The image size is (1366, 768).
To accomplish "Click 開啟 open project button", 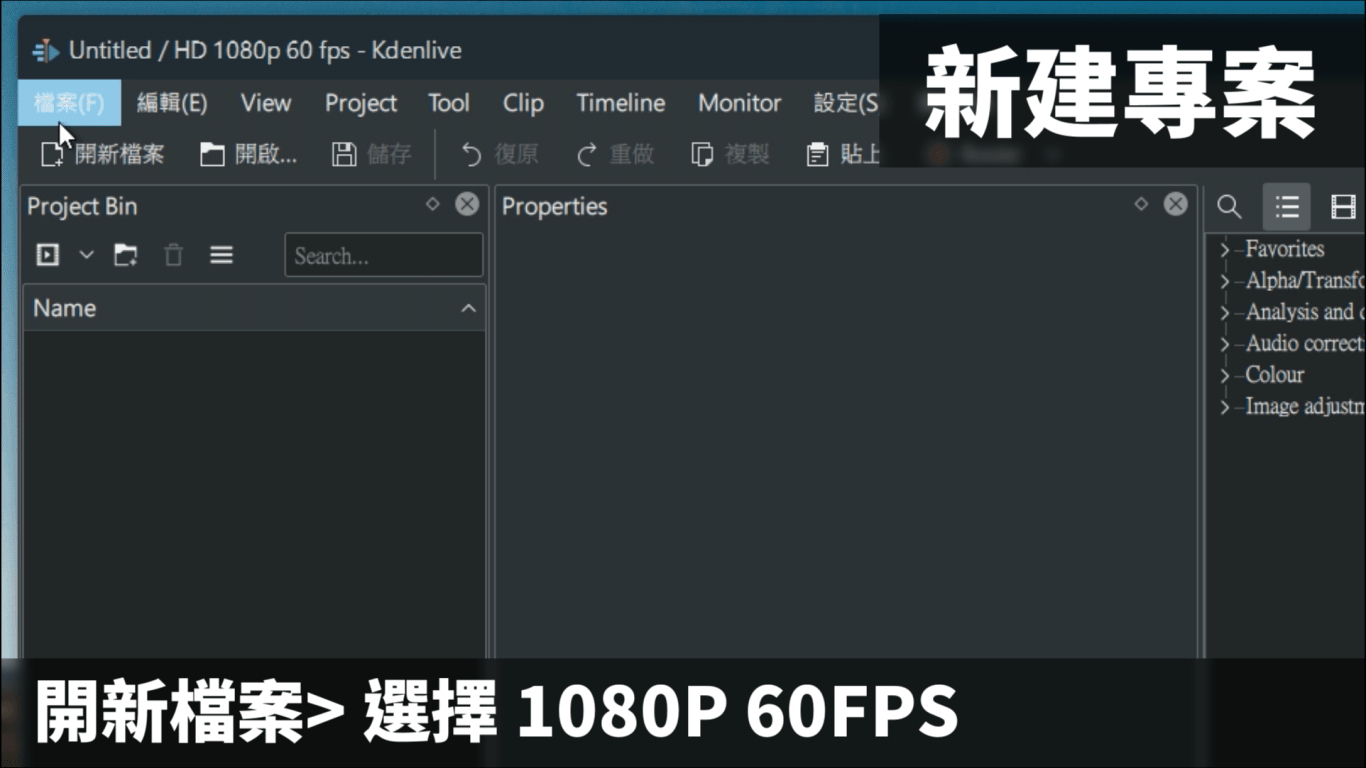I will coord(248,154).
